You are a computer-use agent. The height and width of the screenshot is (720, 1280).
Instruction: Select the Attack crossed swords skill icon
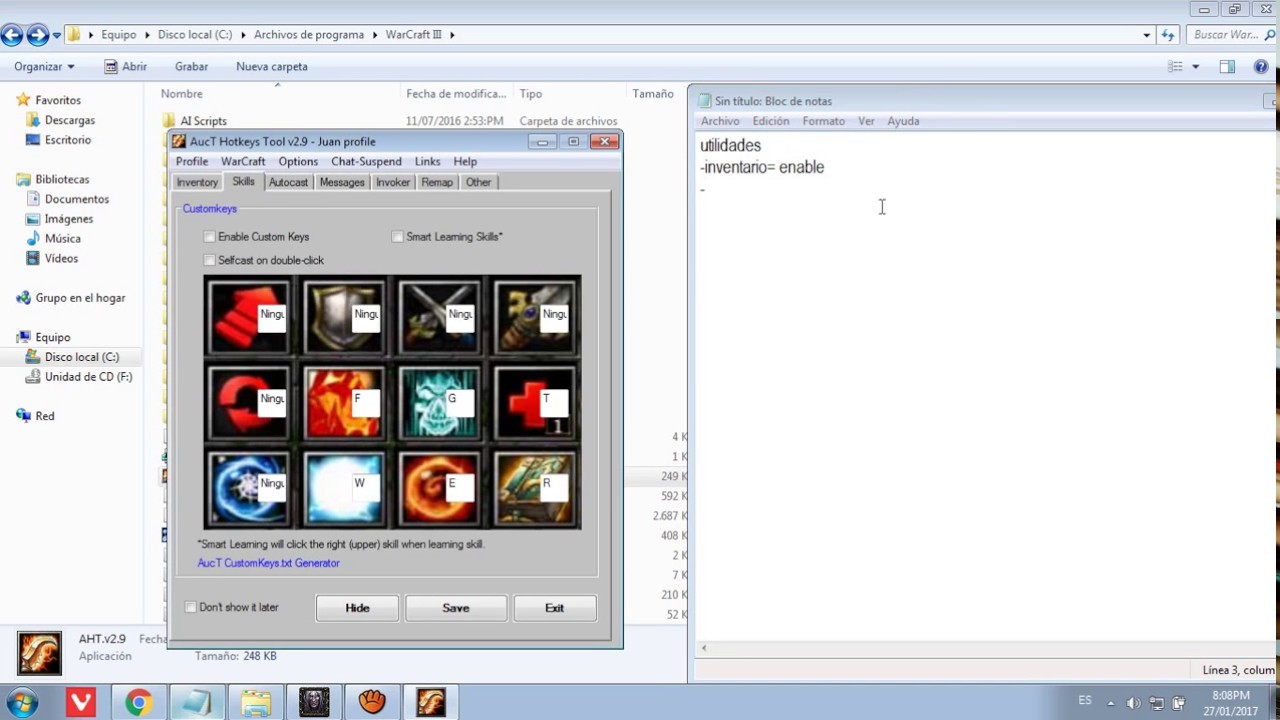[x=439, y=318]
